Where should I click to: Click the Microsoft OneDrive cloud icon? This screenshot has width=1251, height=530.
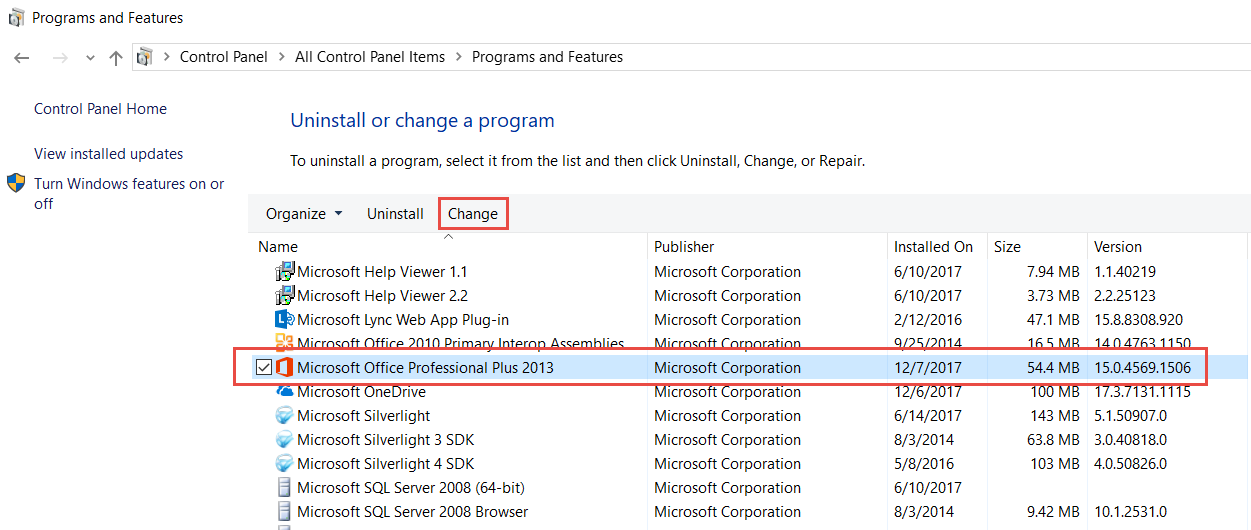point(284,392)
